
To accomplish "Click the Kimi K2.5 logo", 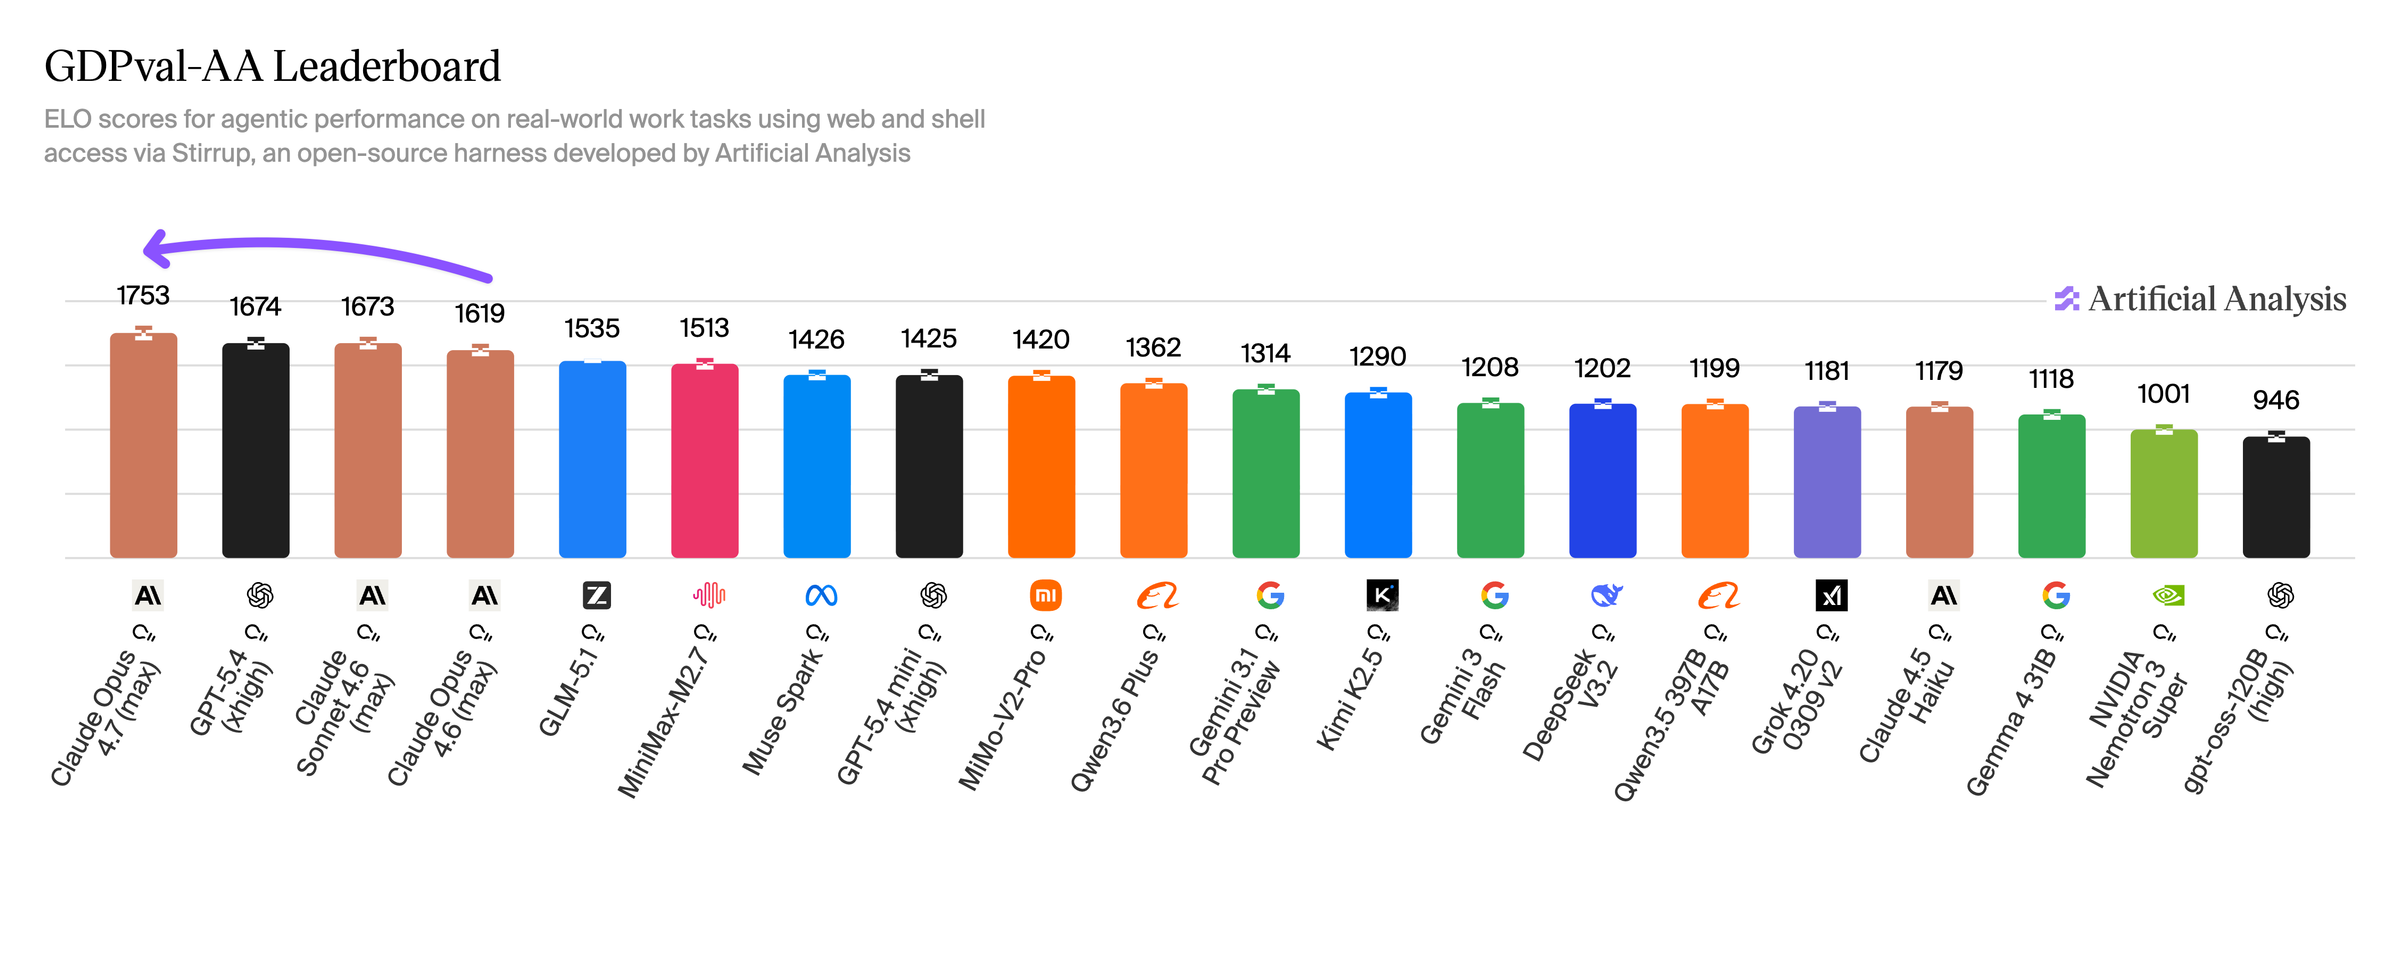I will 1382,596.
